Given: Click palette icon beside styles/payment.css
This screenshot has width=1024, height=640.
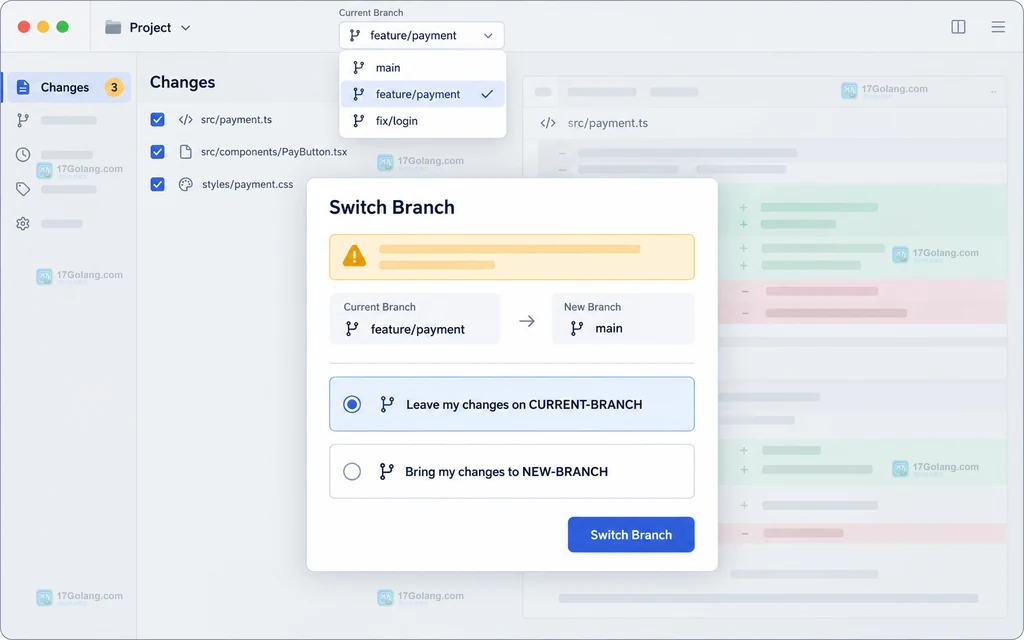Looking at the screenshot, I should [x=185, y=184].
